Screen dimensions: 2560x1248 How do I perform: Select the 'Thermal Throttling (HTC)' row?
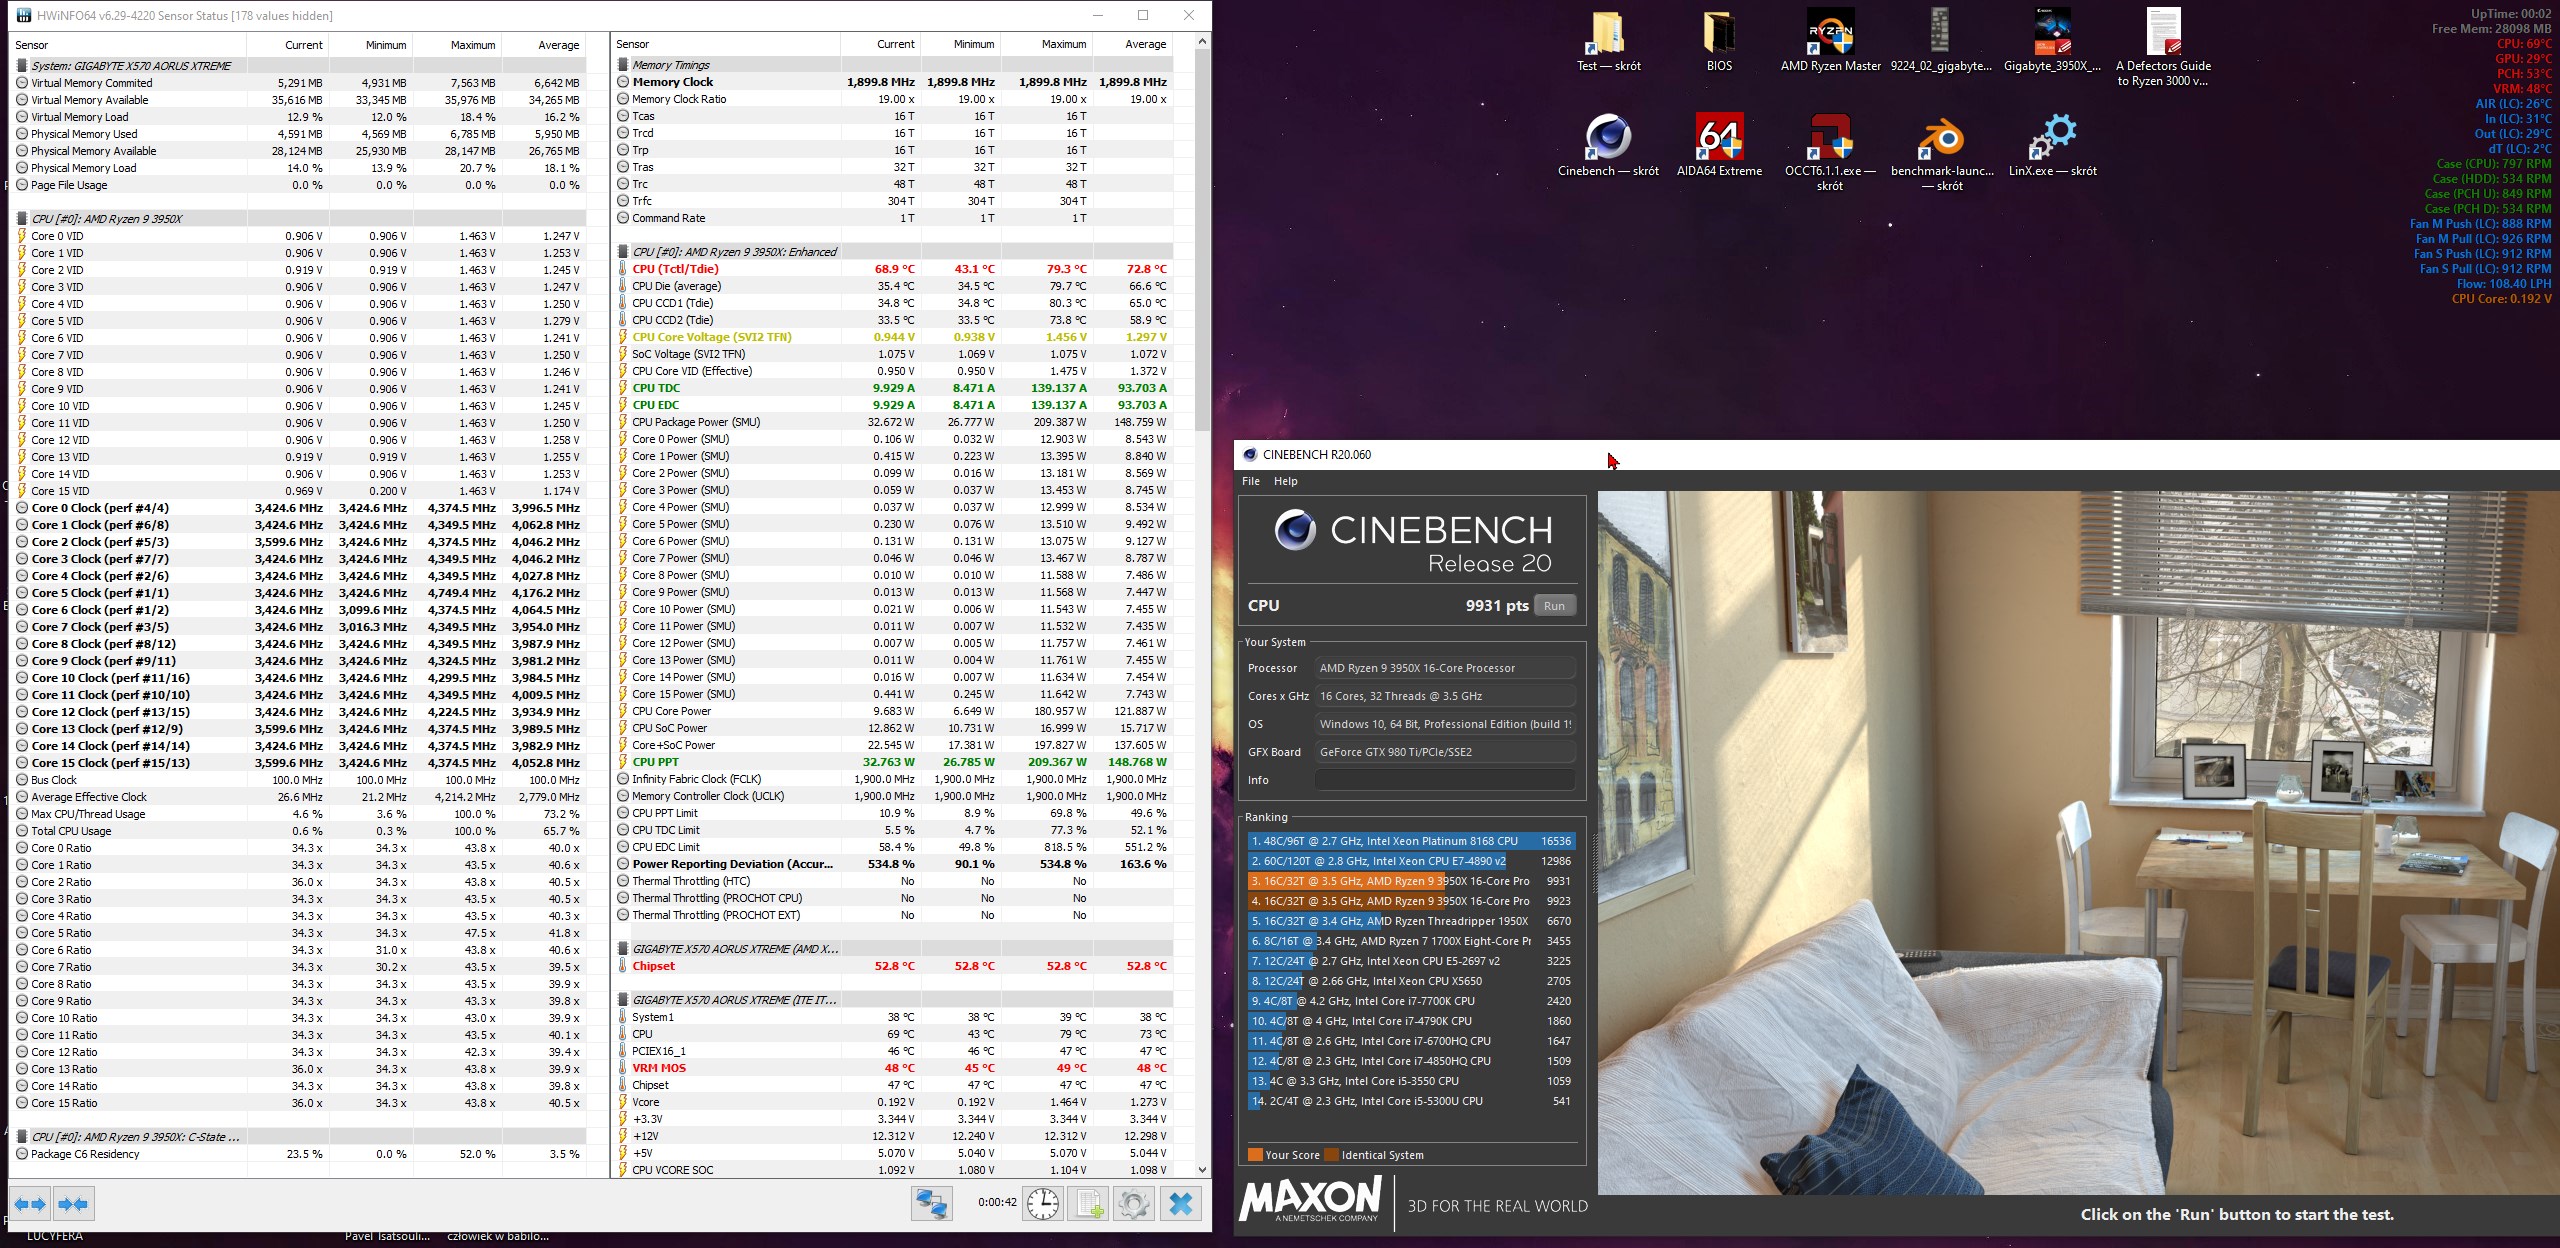pyautogui.click(x=893, y=881)
